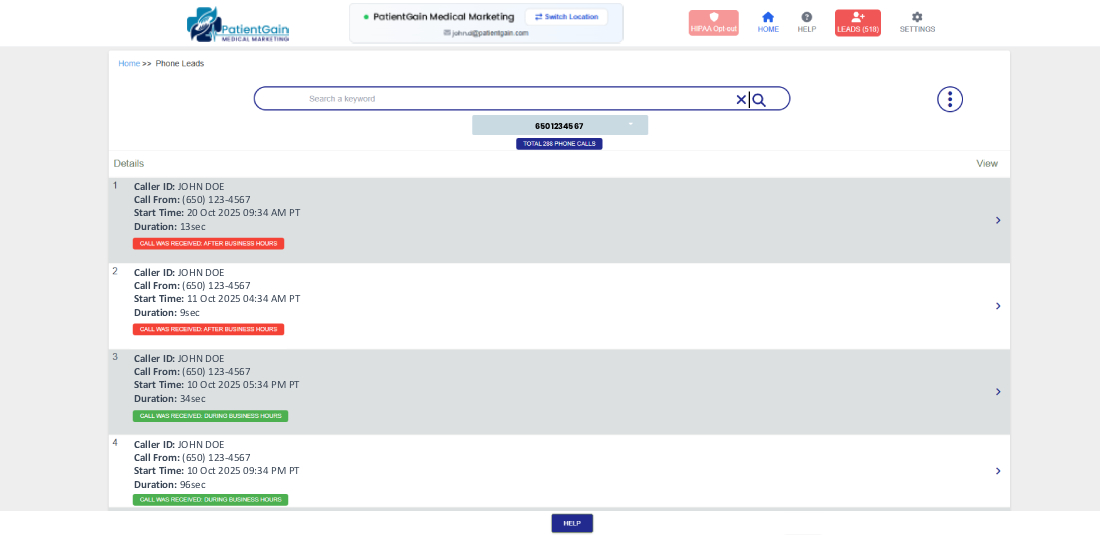Image resolution: width=1100 pixels, height=535 pixels.
Task: View call from 10 Oct 2025 05:34 PM
Action: [x=998, y=392]
